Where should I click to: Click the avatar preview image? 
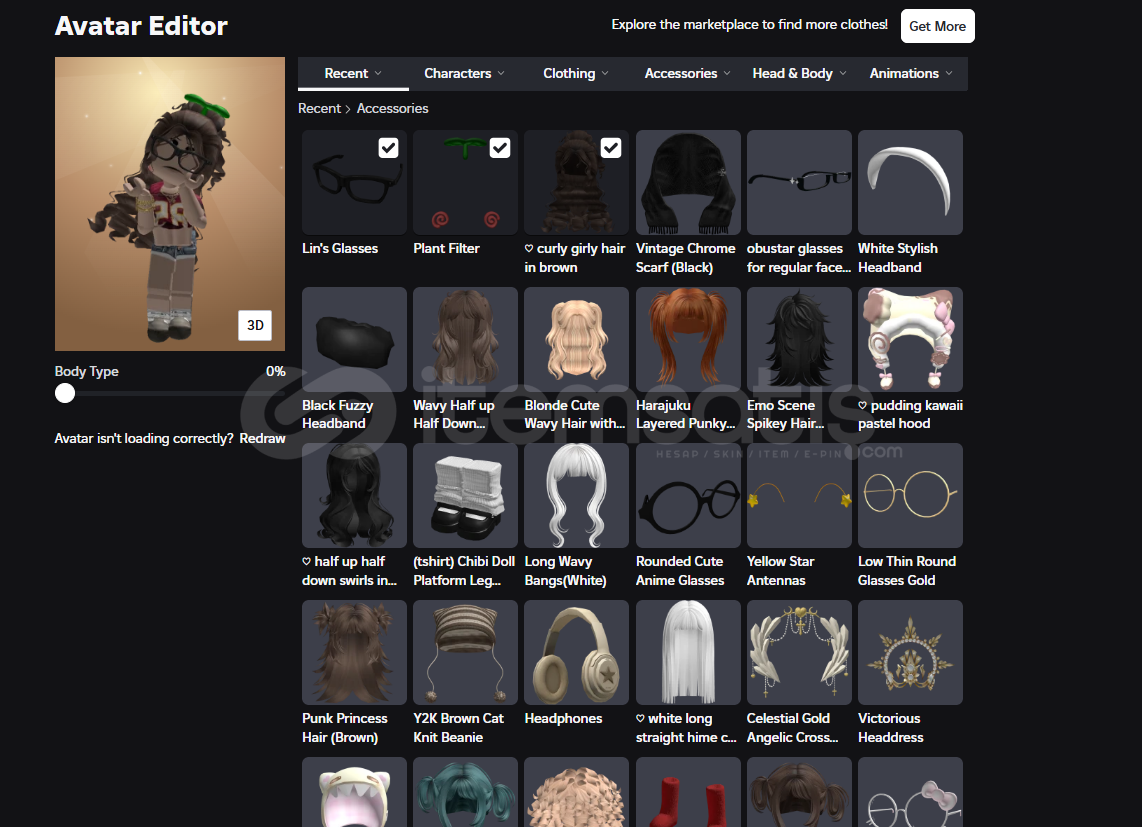(x=170, y=204)
